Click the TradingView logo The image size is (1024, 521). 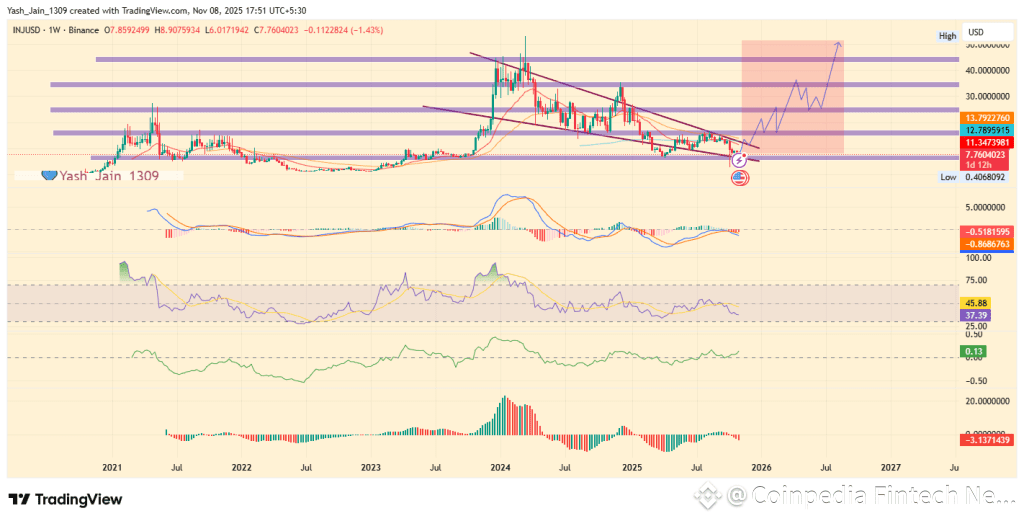65,499
